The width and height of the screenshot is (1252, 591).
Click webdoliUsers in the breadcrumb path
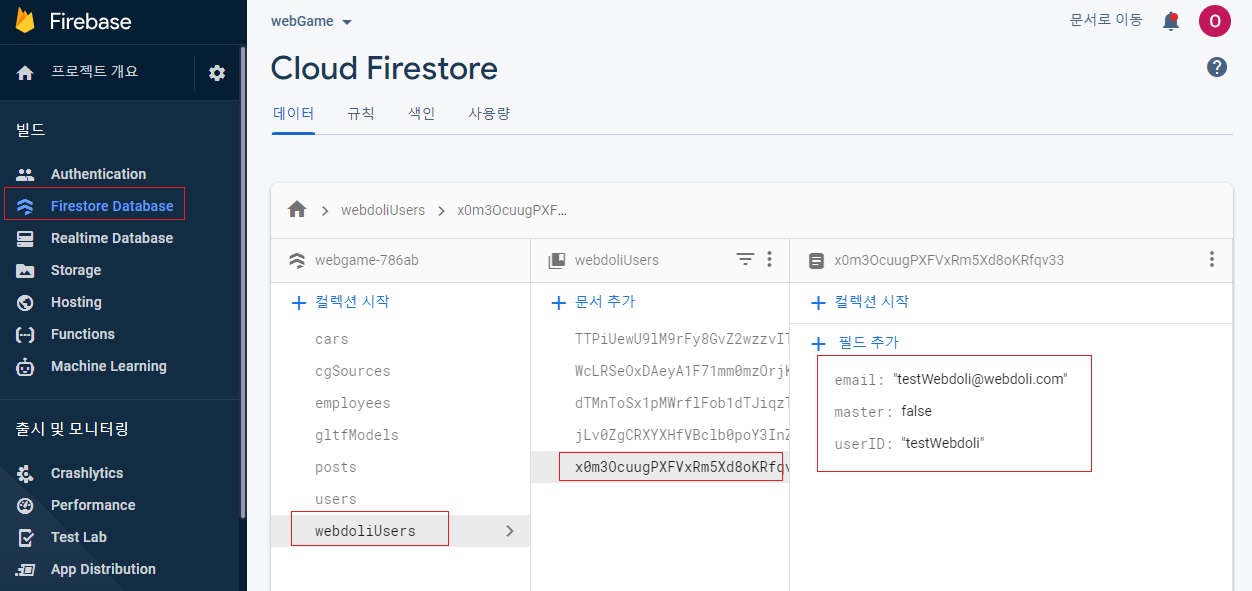(383, 210)
